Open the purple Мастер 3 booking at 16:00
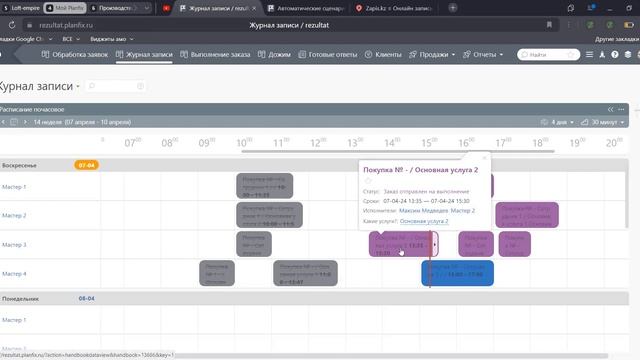Image resolution: width=640 pixels, height=360 pixels. [476, 244]
